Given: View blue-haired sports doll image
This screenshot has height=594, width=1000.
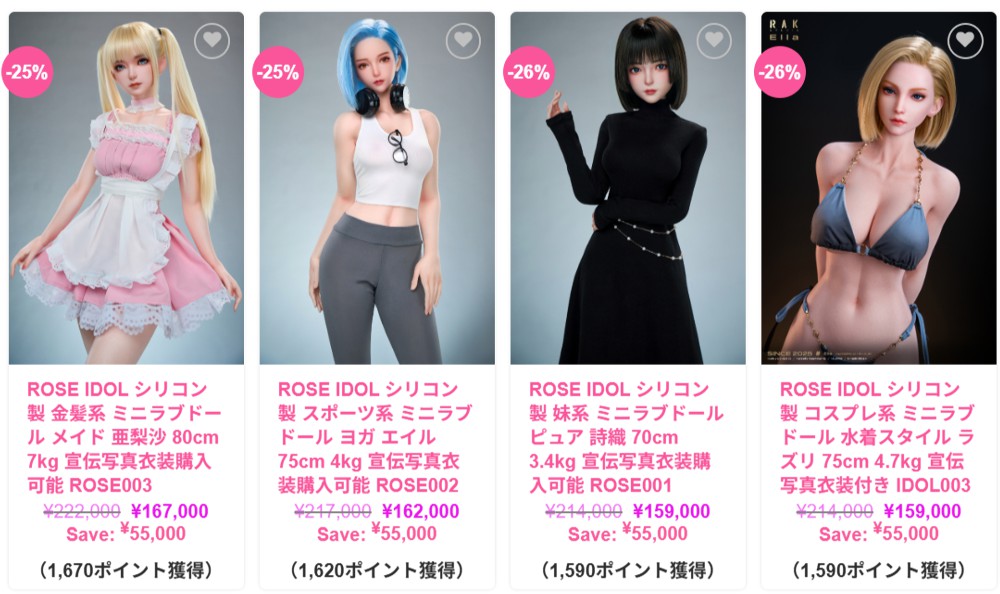Looking at the screenshot, I should point(377,188).
